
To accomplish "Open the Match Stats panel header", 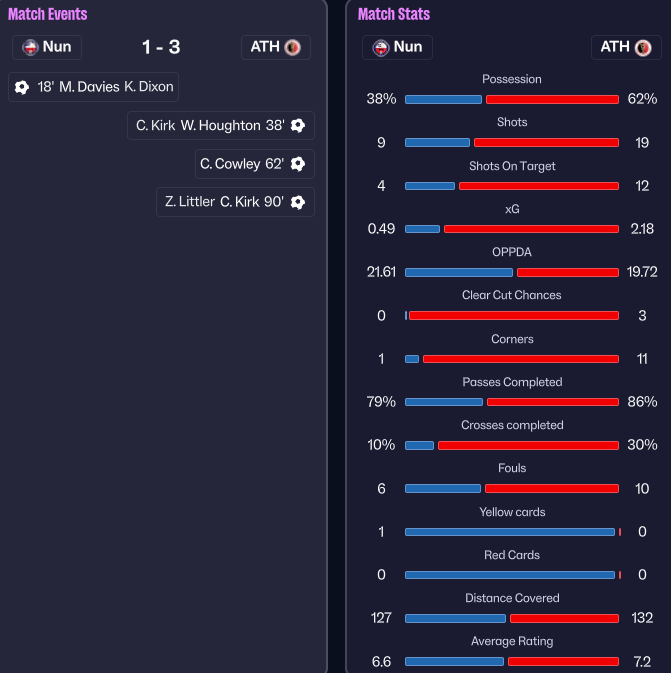I will click(393, 14).
